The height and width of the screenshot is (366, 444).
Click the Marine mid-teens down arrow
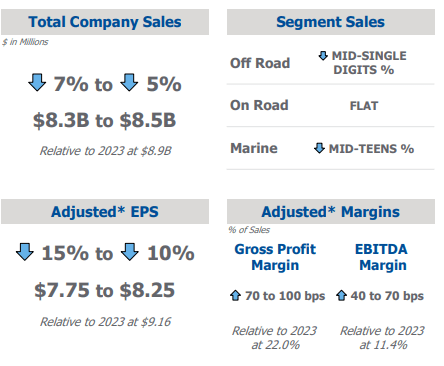(319, 148)
